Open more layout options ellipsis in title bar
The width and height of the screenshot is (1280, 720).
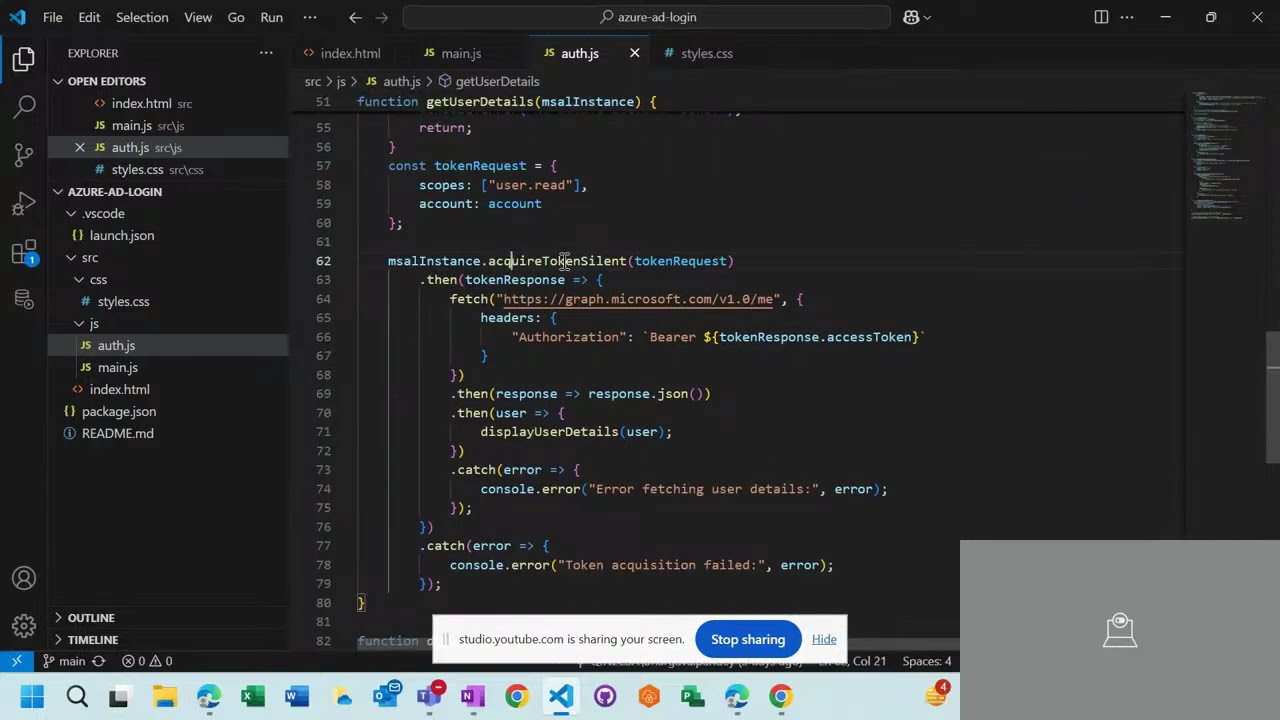[1127, 17]
